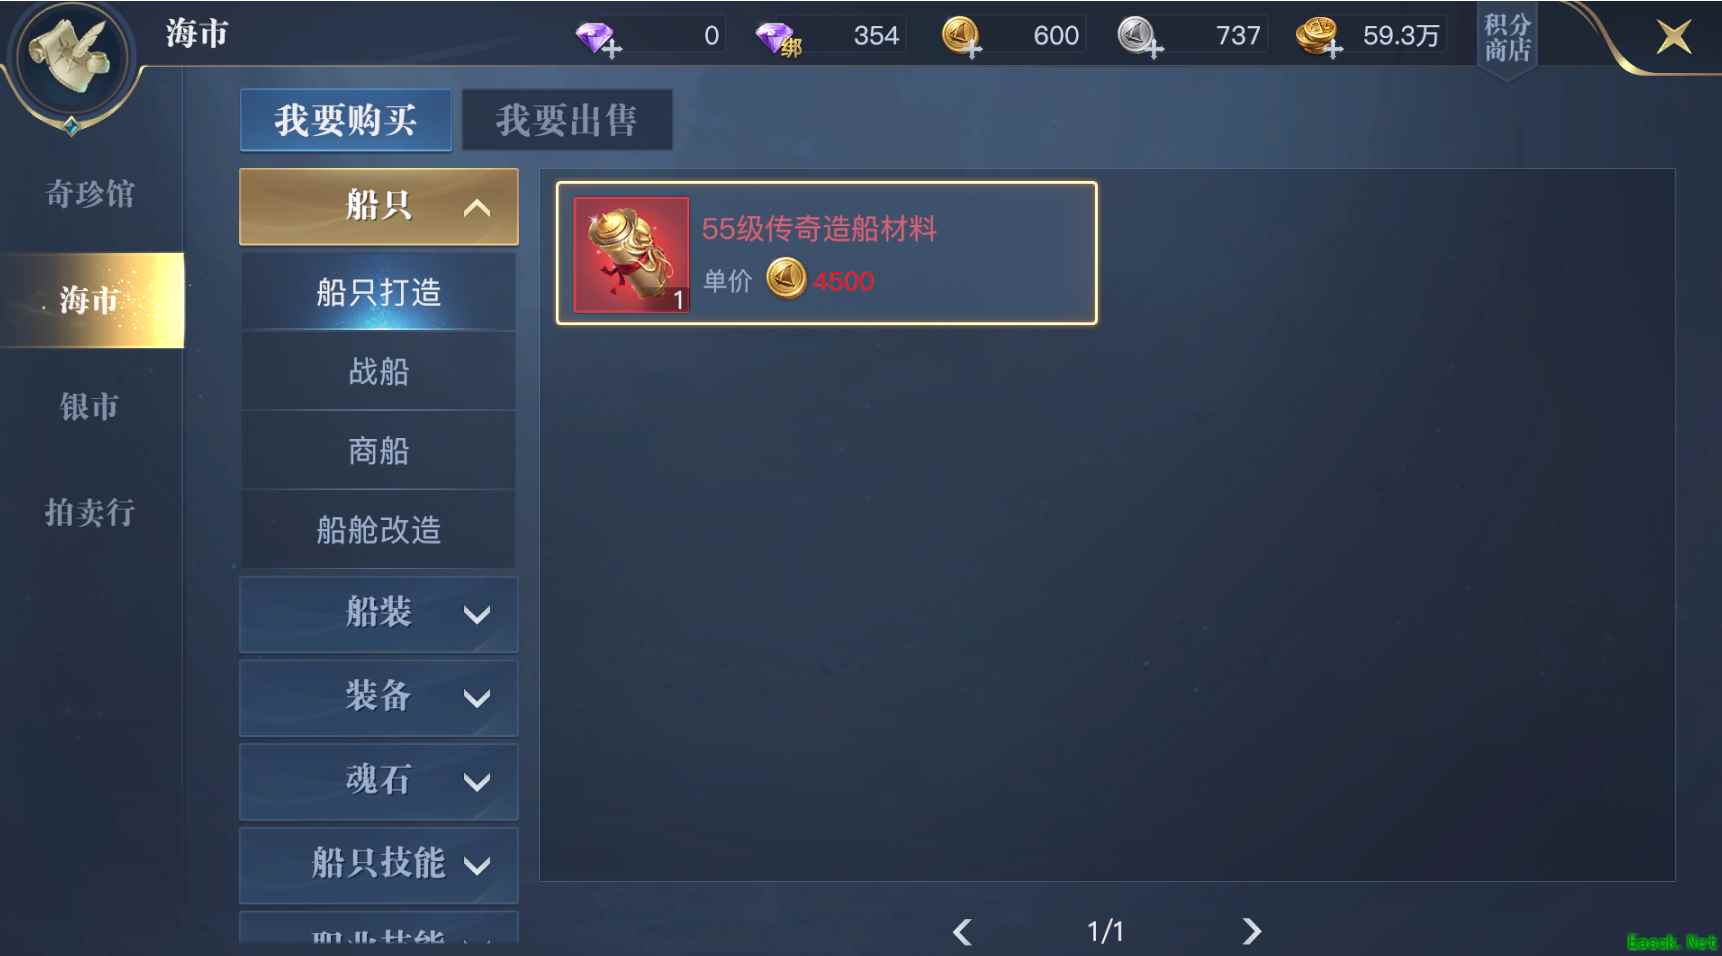Select the 战船 subcategory
Screen dimensions: 1722x956
click(379, 371)
